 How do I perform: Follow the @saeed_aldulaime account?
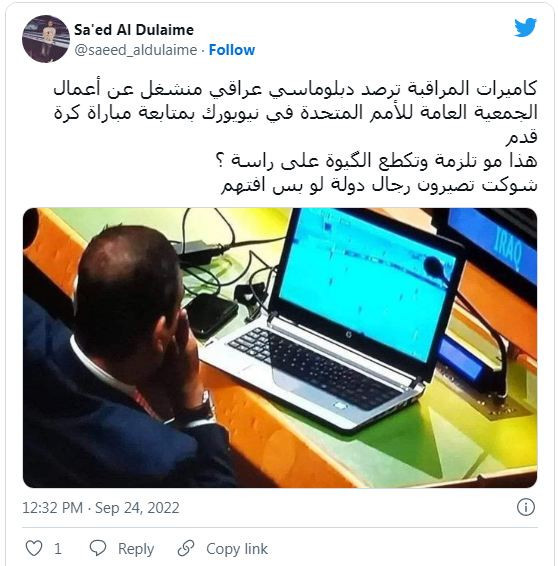point(232,50)
